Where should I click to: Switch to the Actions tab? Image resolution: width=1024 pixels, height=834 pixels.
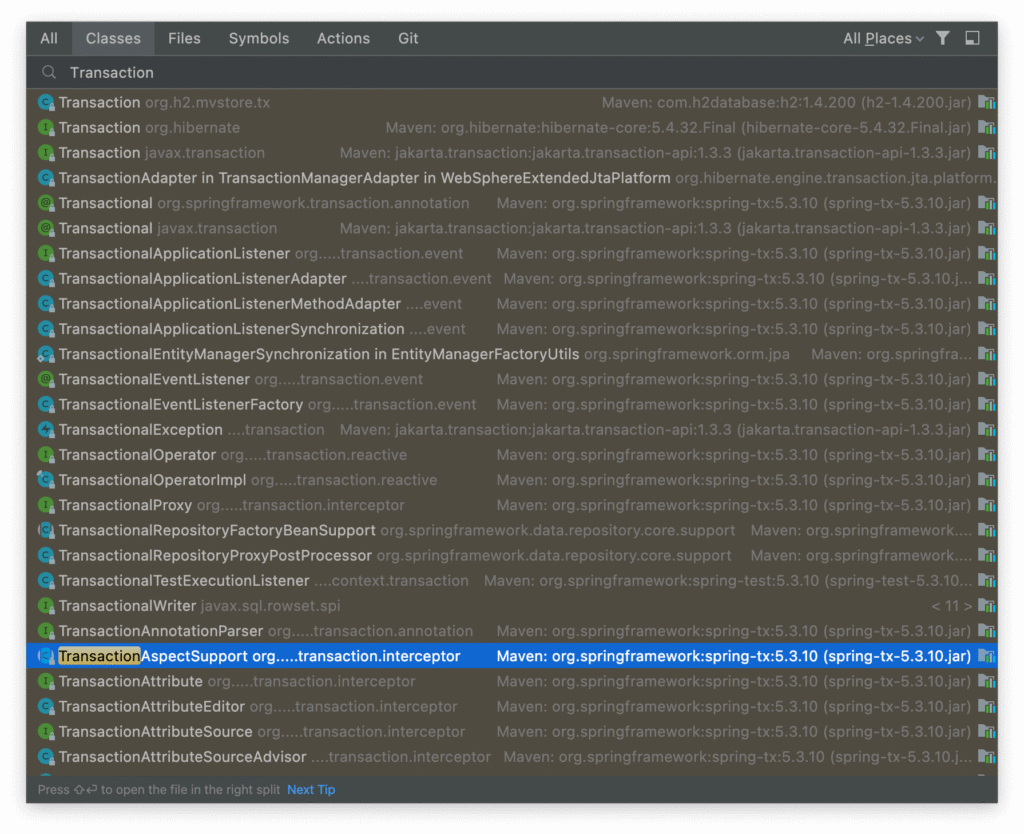[x=343, y=38]
